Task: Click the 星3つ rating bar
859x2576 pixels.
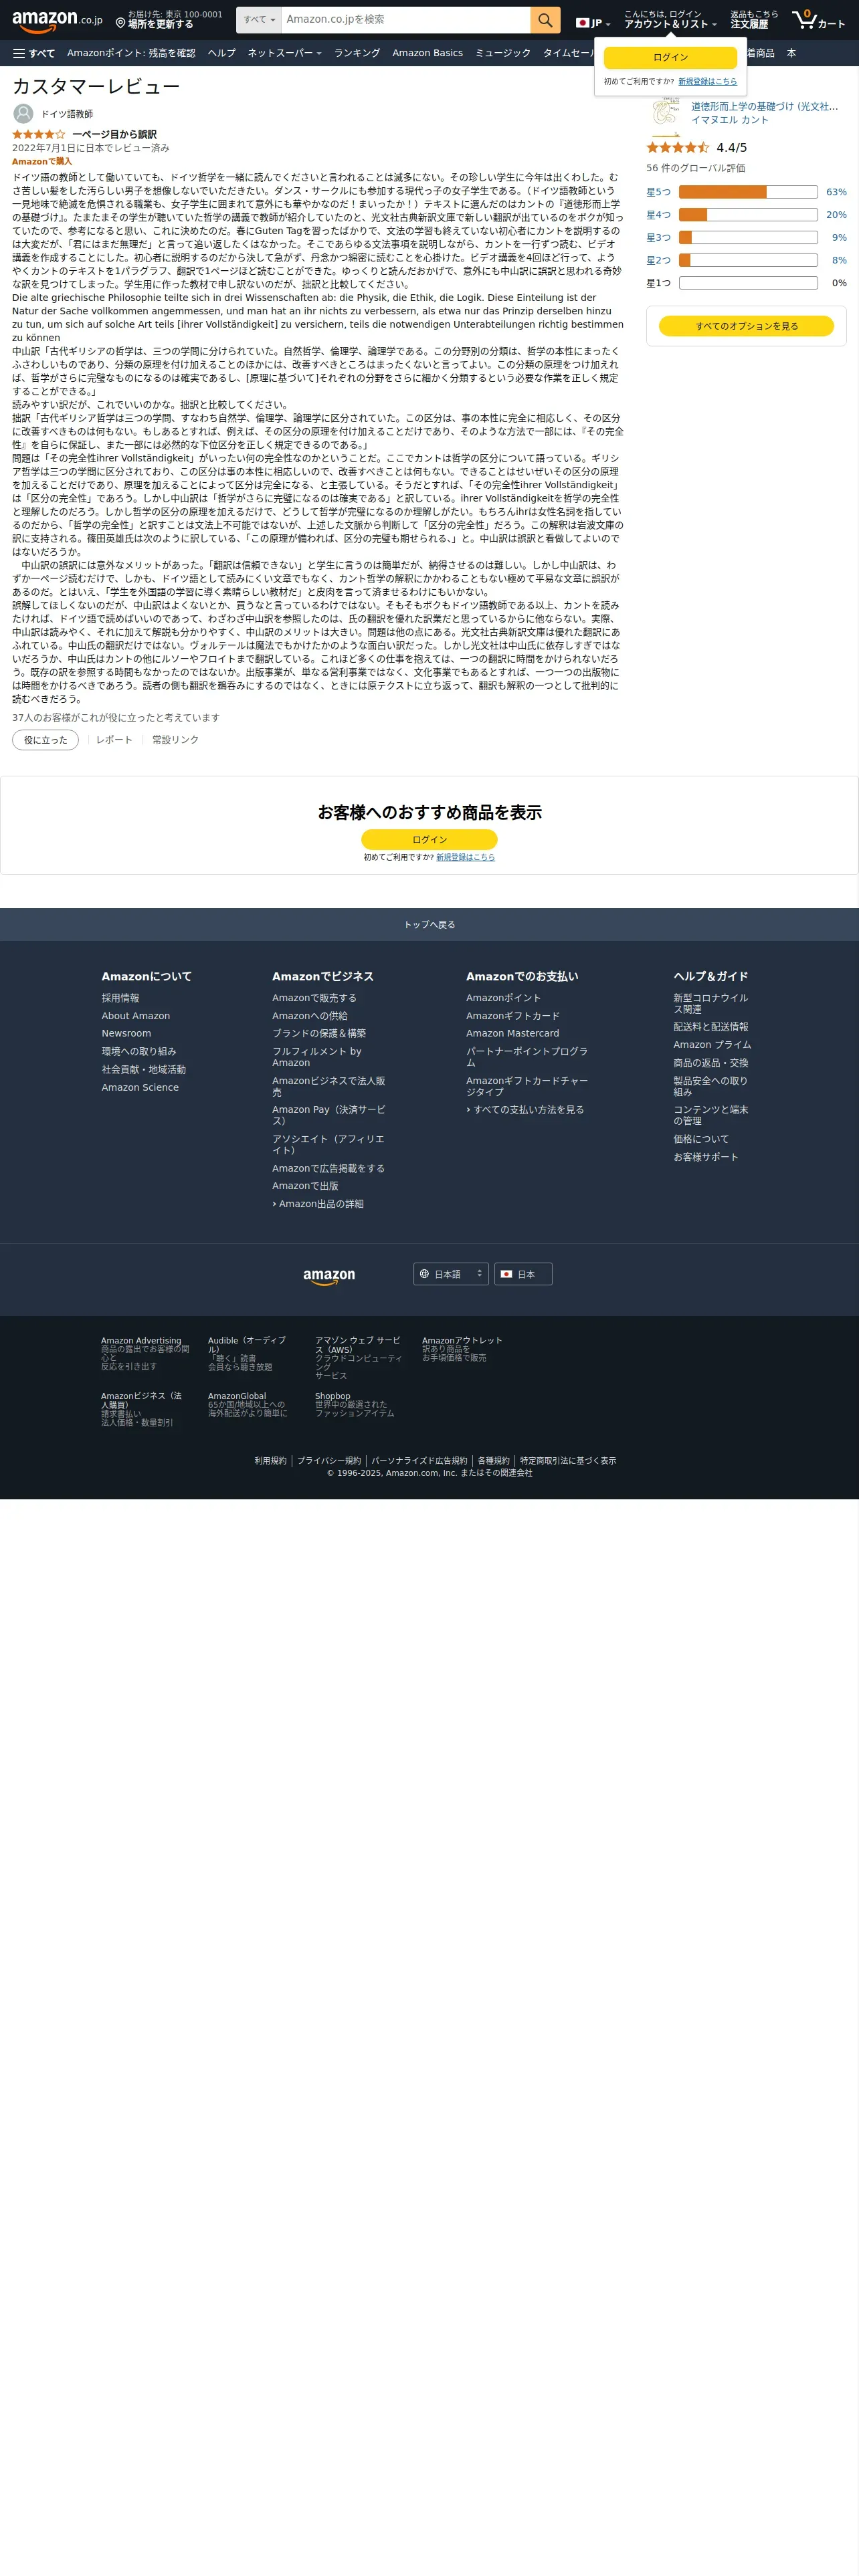Action: (748, 238)
